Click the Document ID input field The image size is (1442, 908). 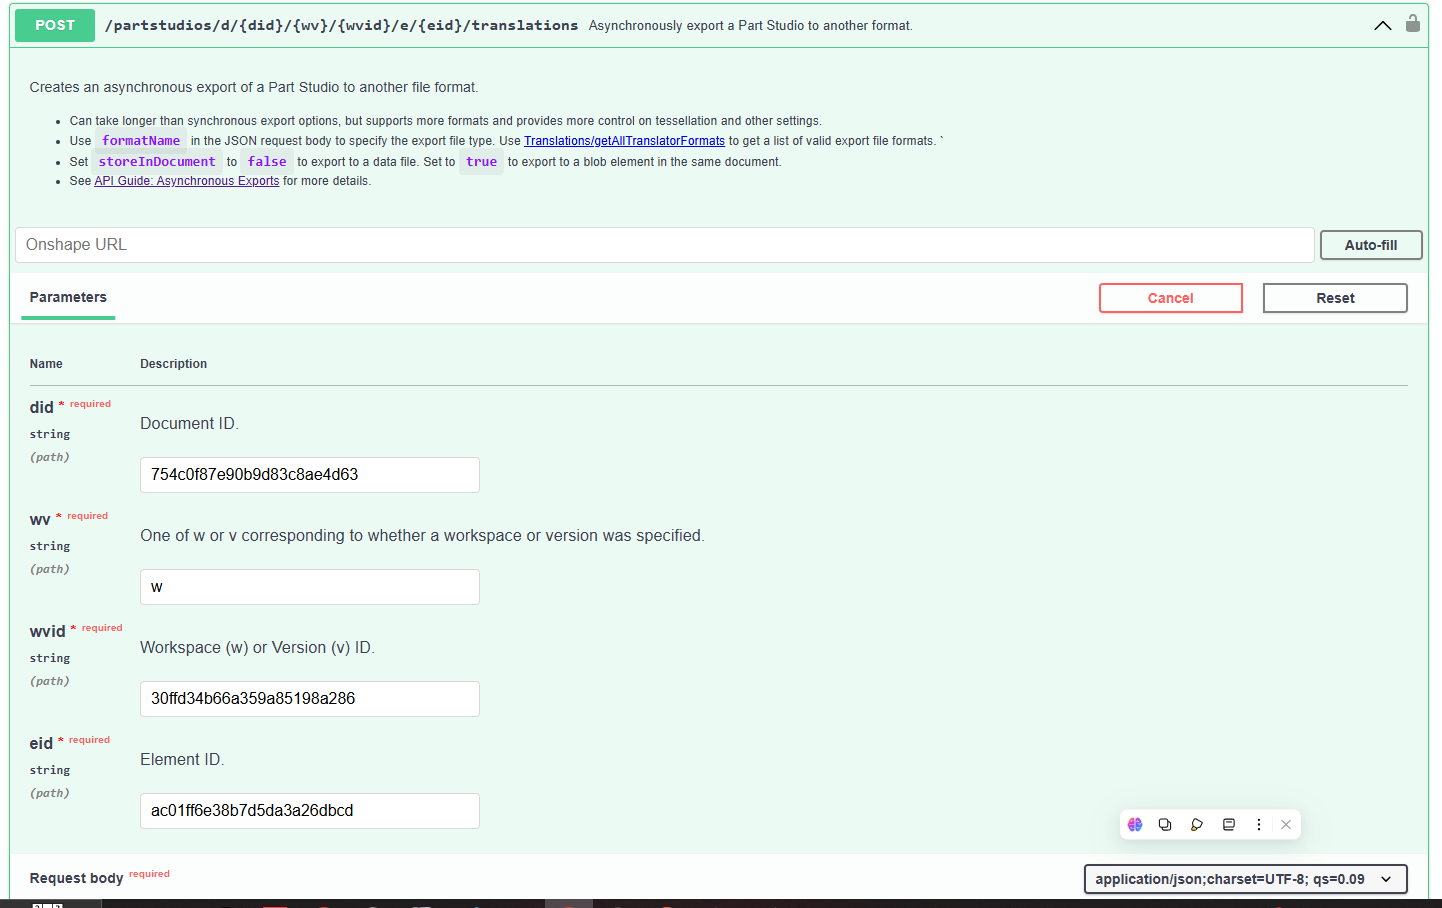coord(310,475)
